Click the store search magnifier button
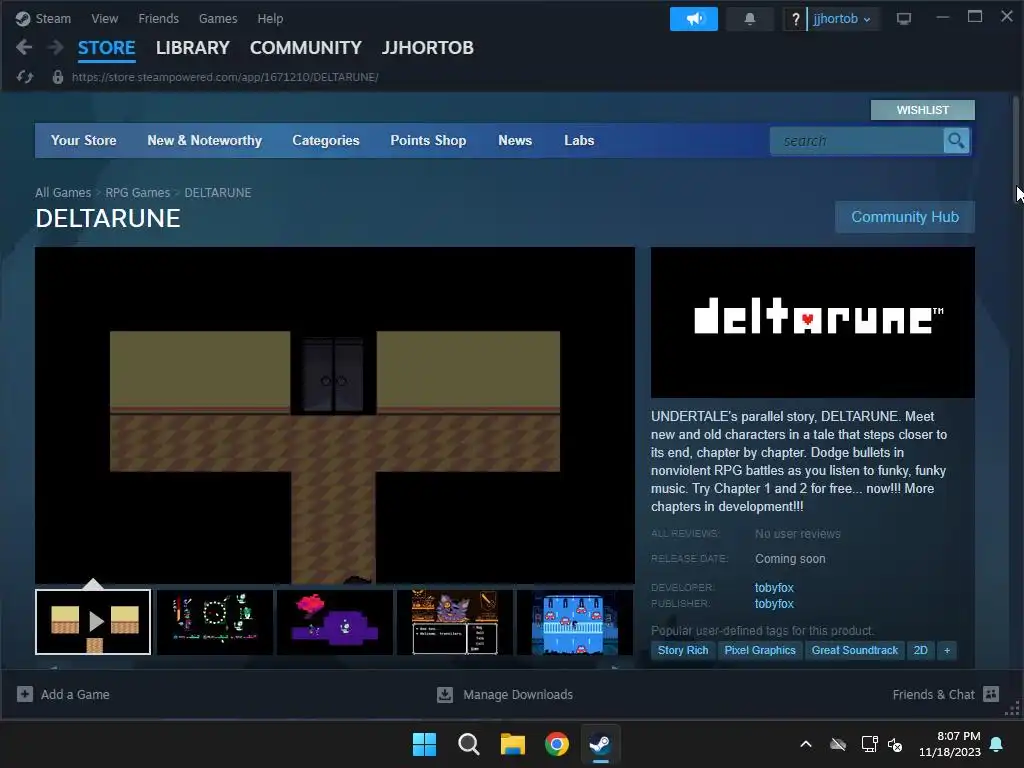 [956, 140]
